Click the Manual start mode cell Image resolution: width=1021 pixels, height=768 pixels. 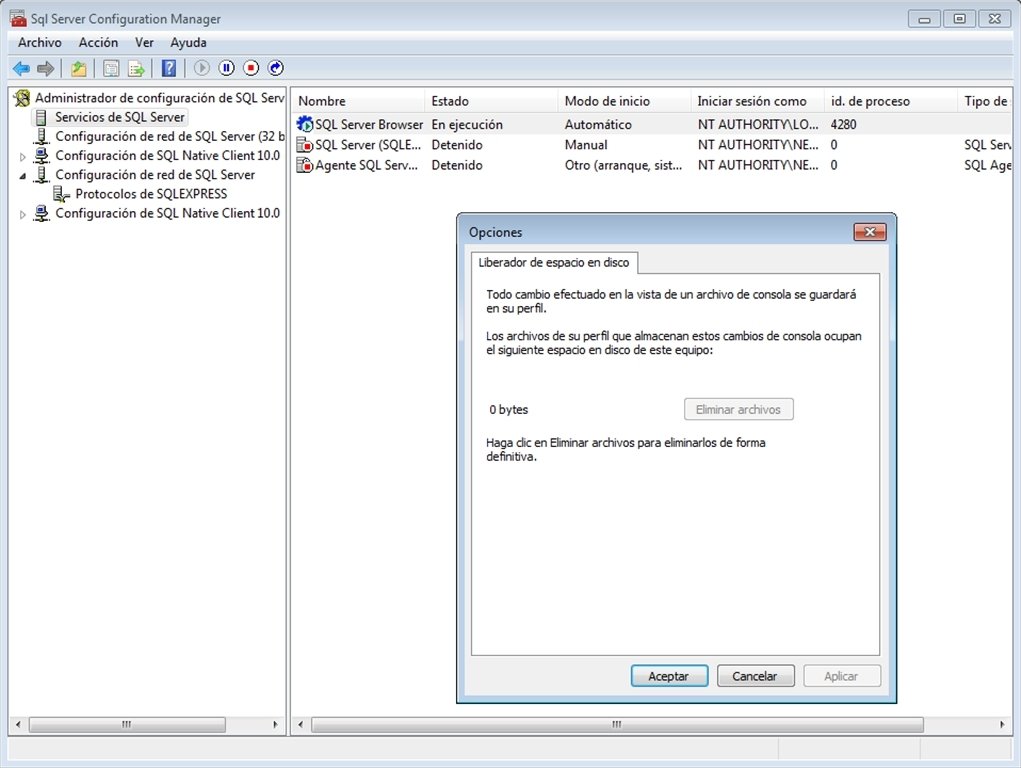point(586,145)
